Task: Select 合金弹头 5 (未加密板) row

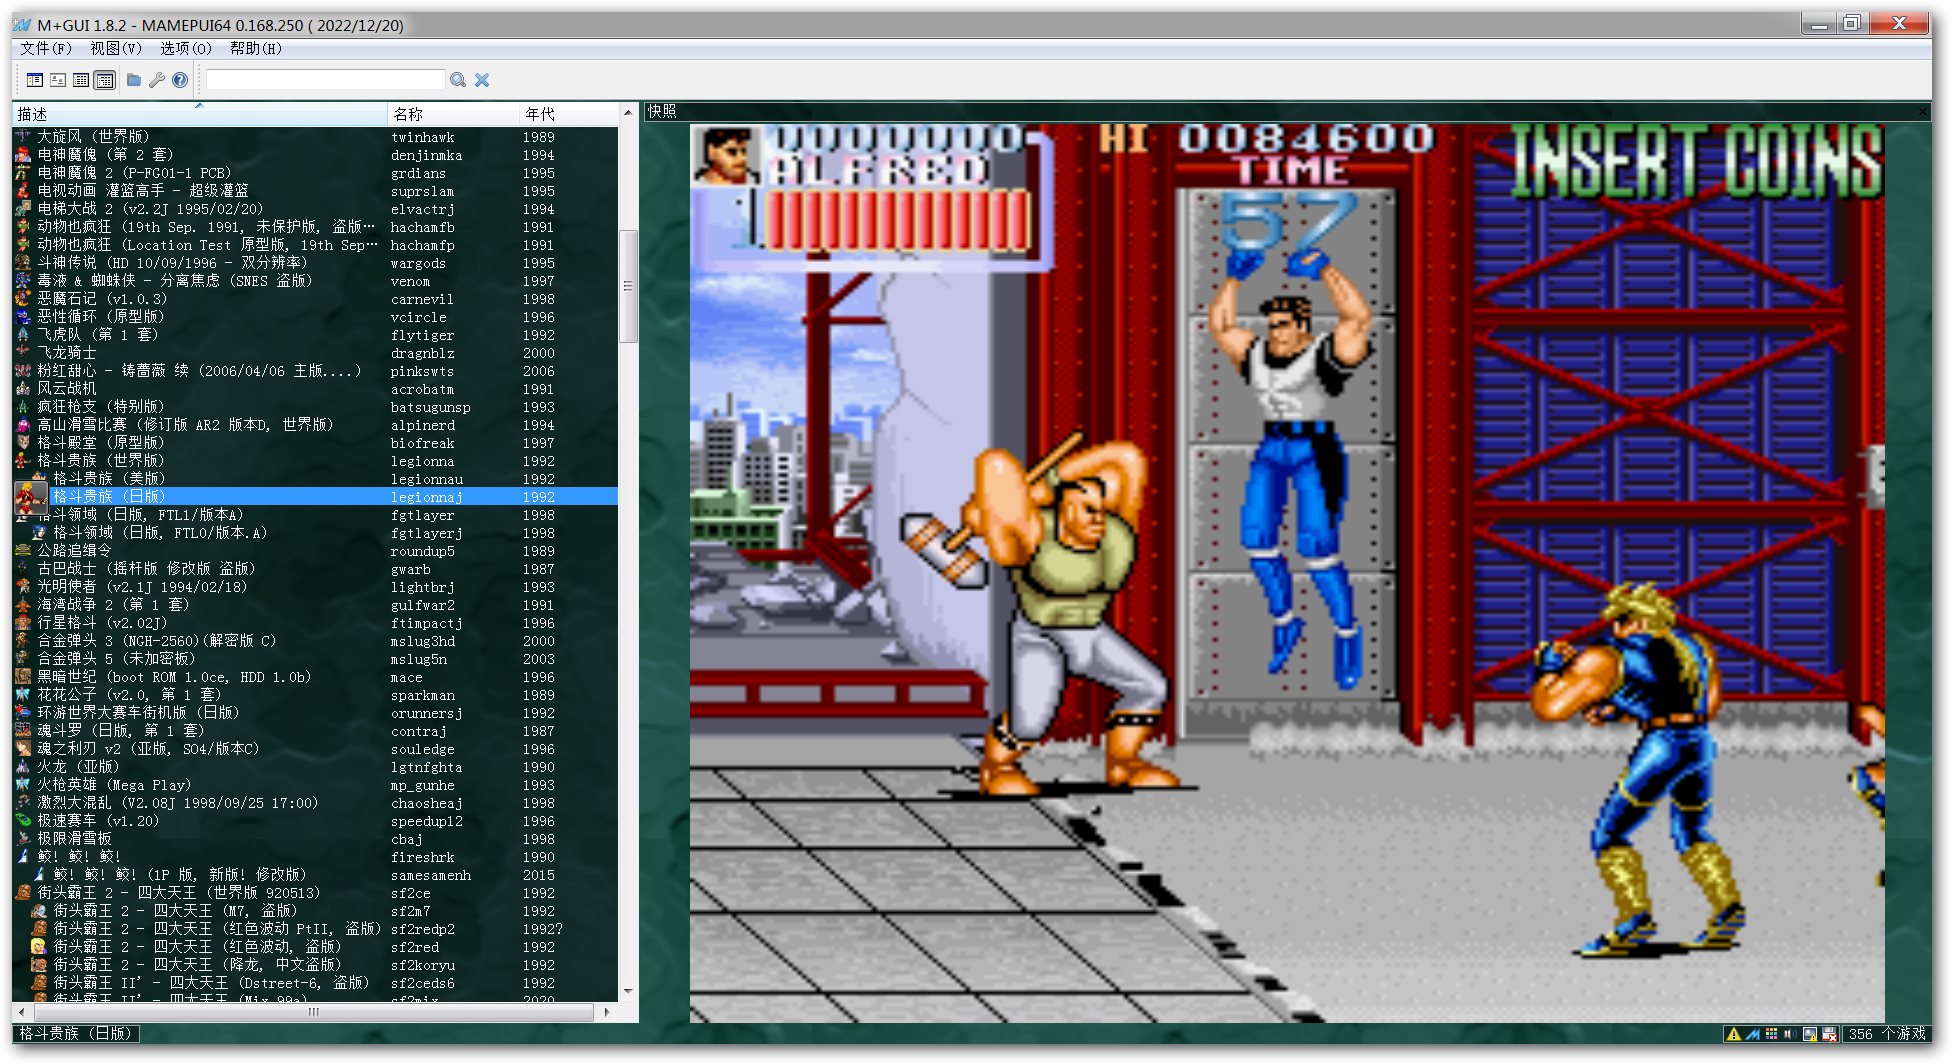Action: point(315,658)
